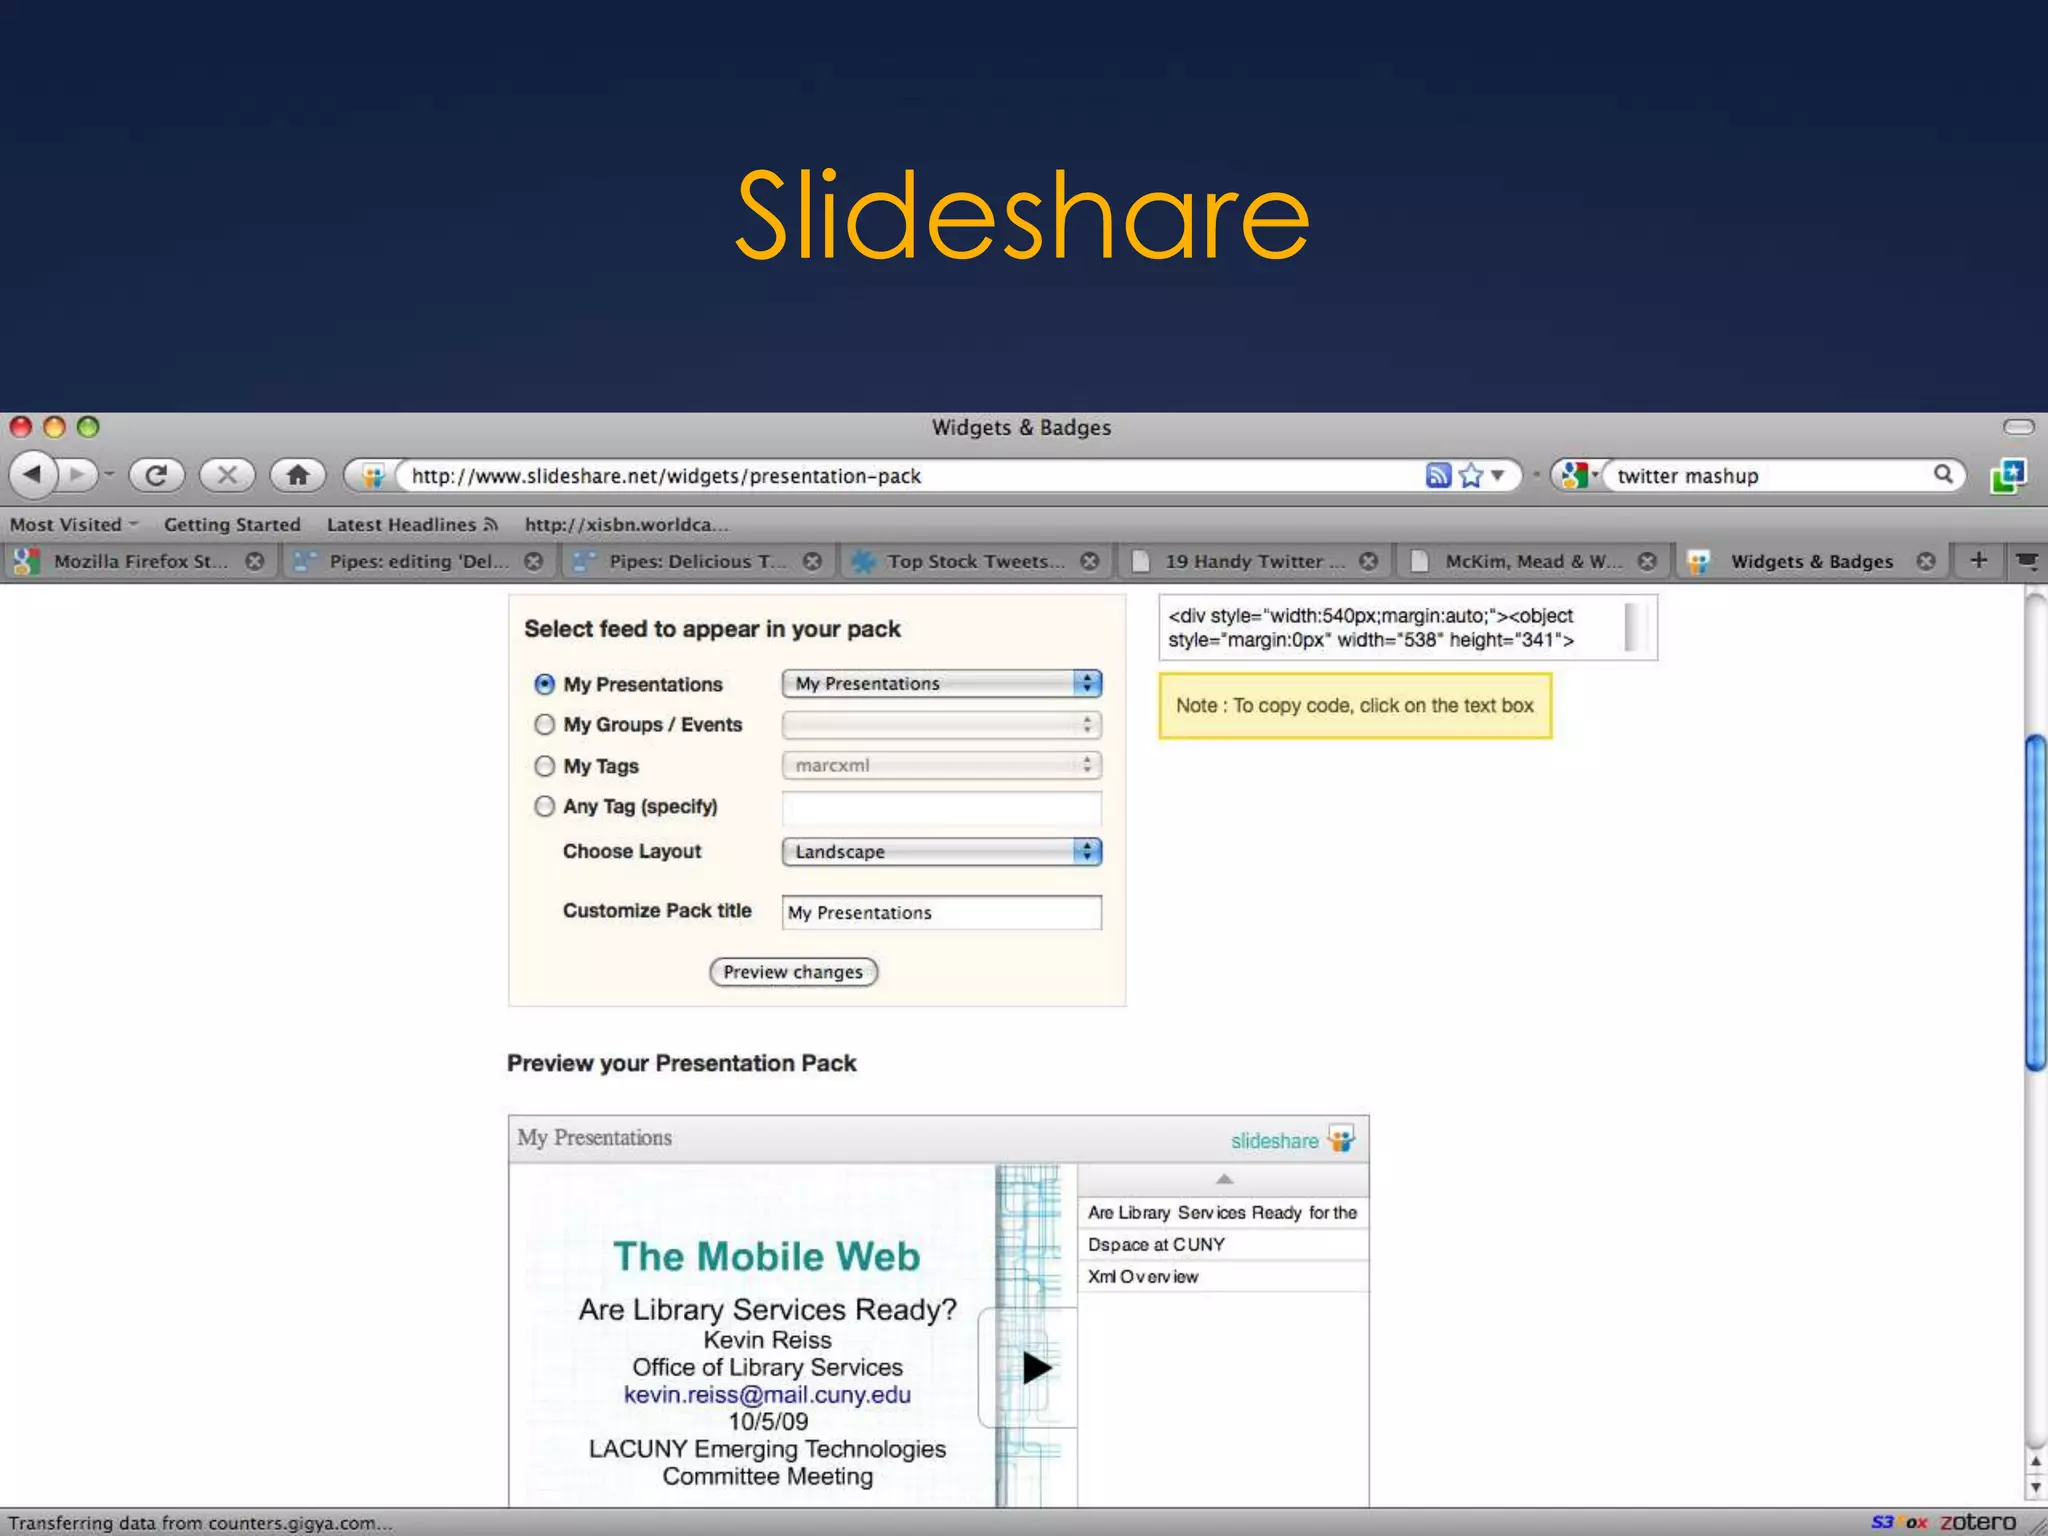This screenshot has height=1536, width=2048.
Task: Open the My Groups / Events dropdown
Action: click(941, 724)
